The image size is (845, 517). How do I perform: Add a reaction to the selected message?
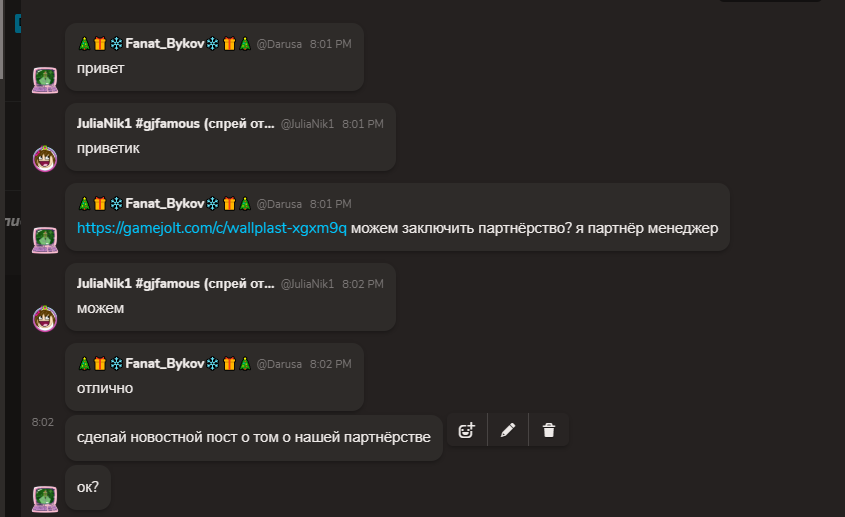(466, 431)
